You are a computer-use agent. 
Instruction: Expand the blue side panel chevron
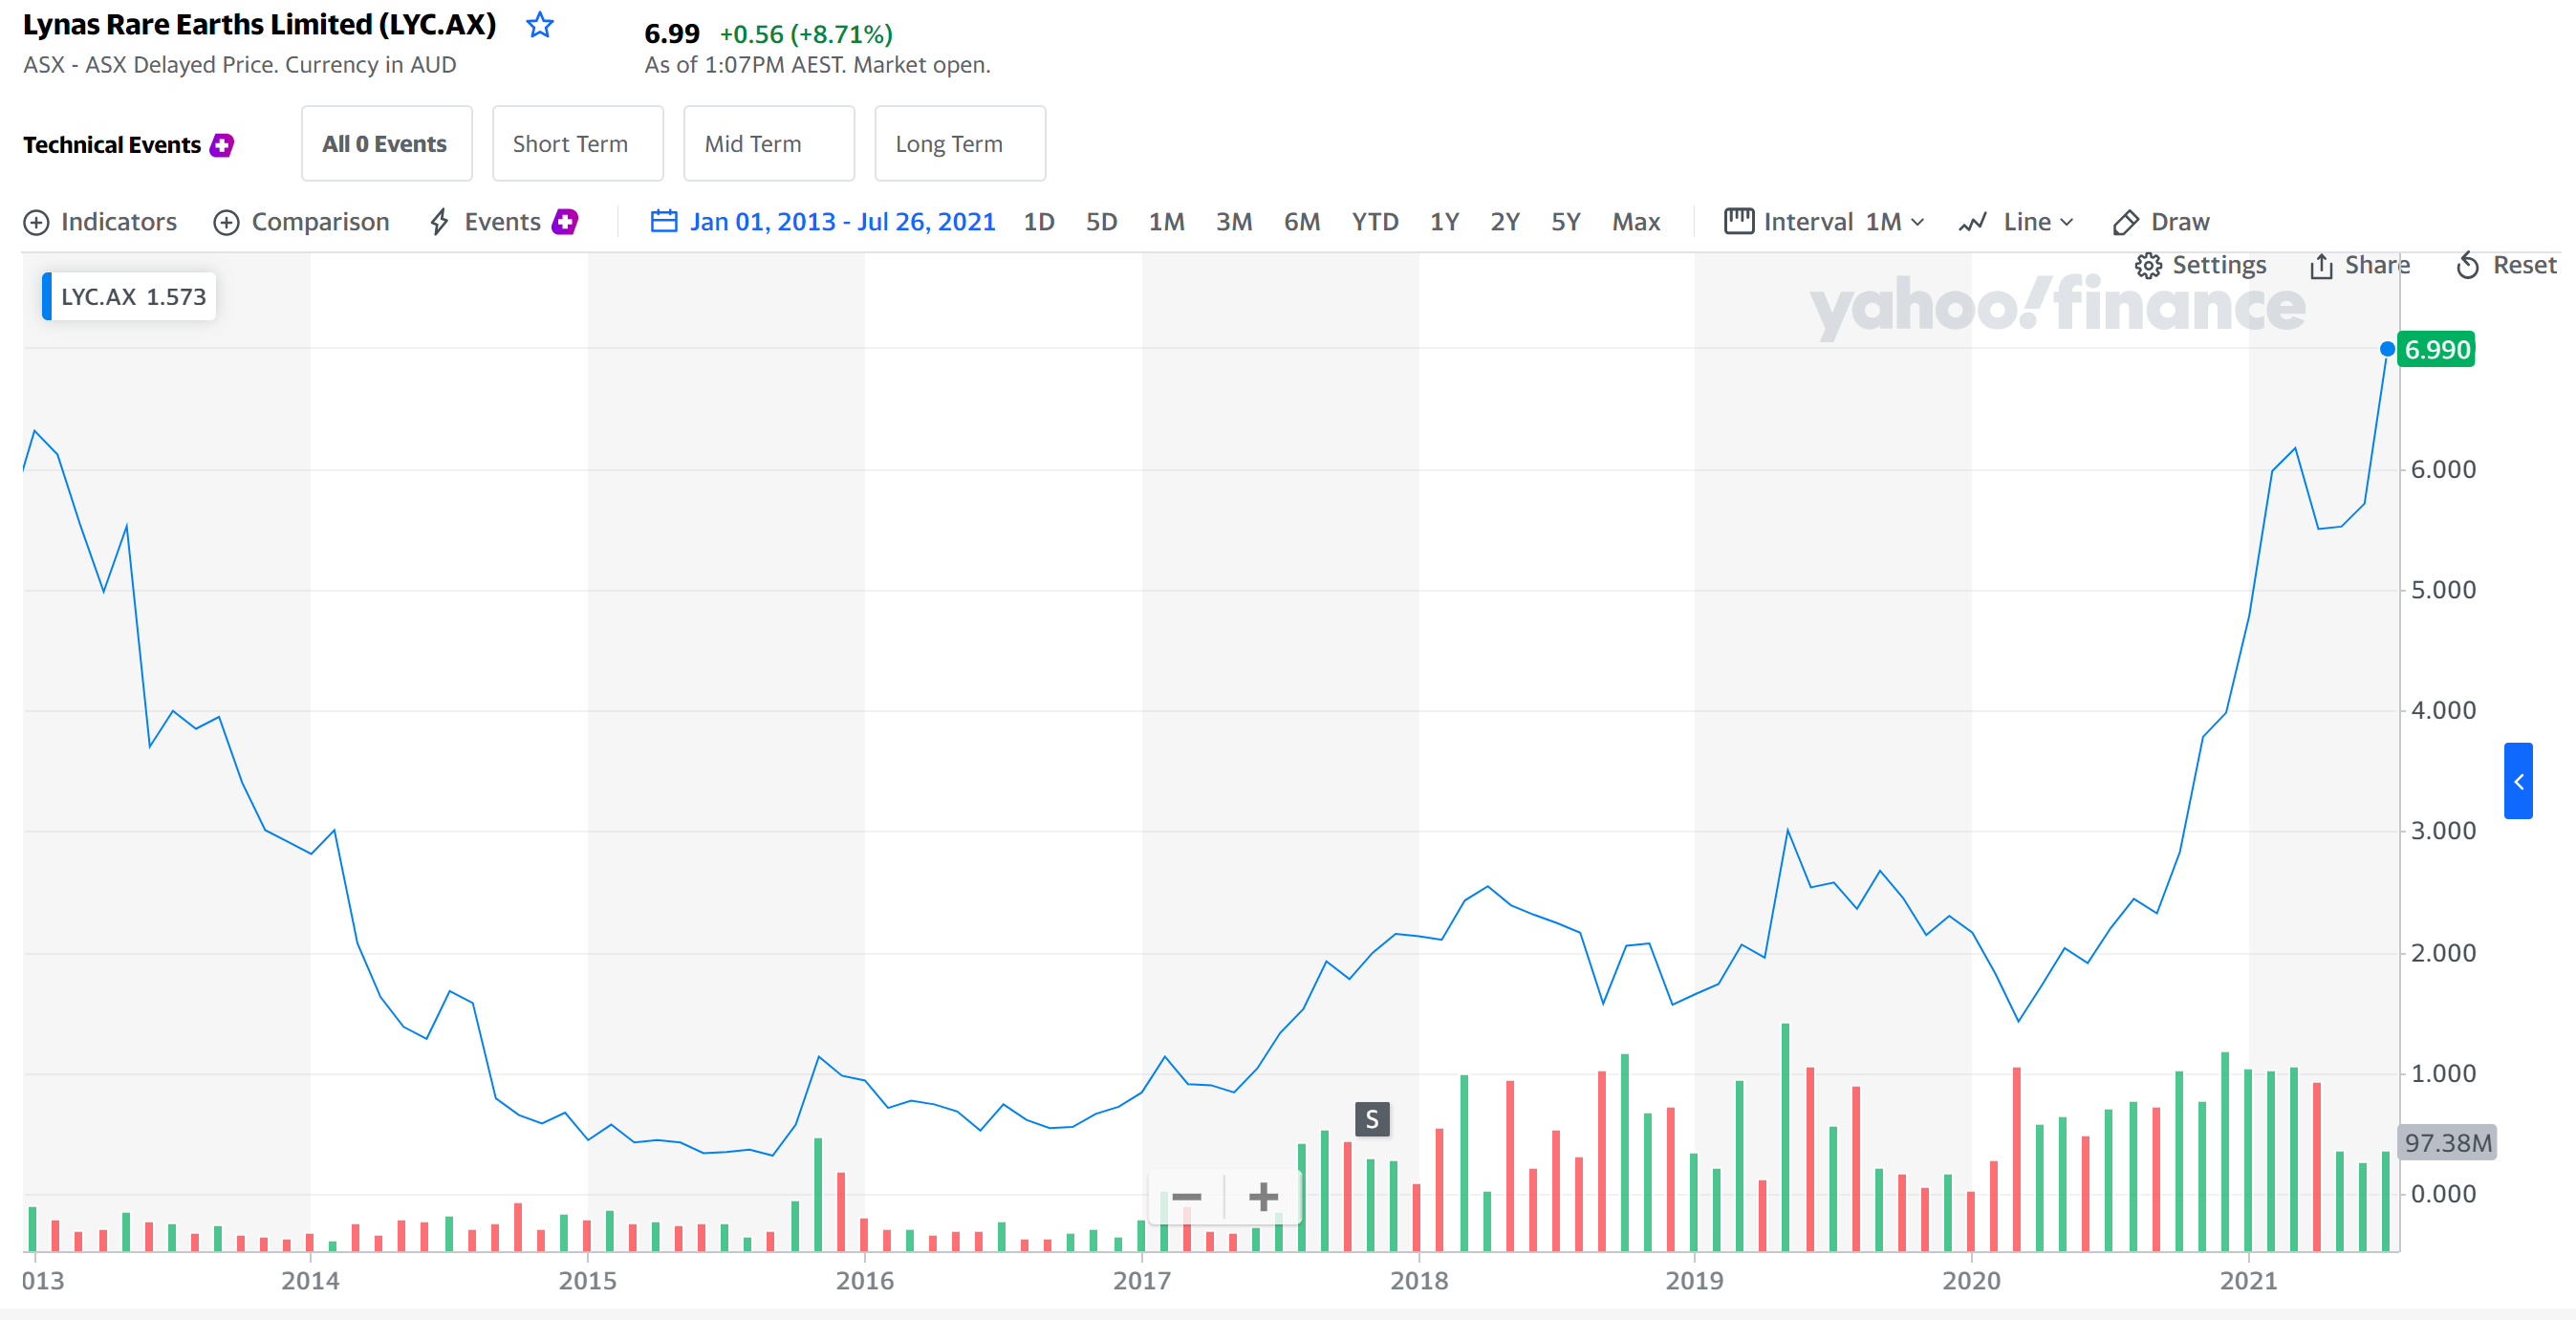pyautogui.click(x=2518, y=781)
